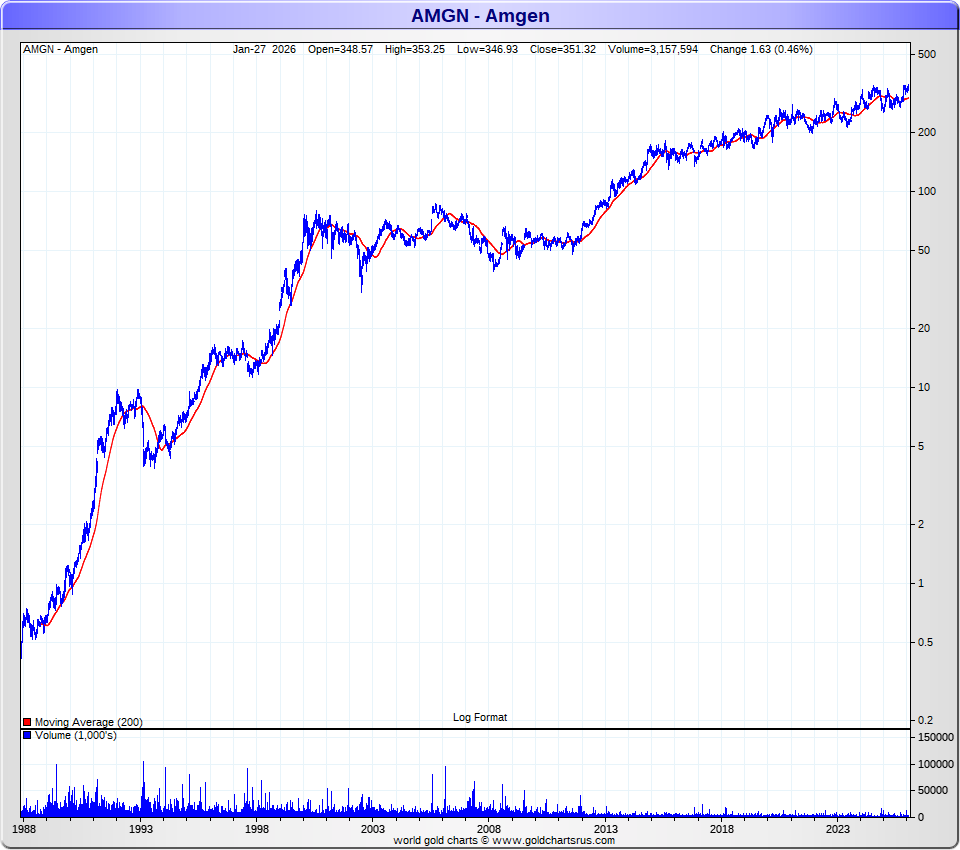Image resolution: width=960 pixels, height=850 pixels.
Task: Click the red Moving Average legend swatch
Action: pyautogui.click(x=27, y=722)
